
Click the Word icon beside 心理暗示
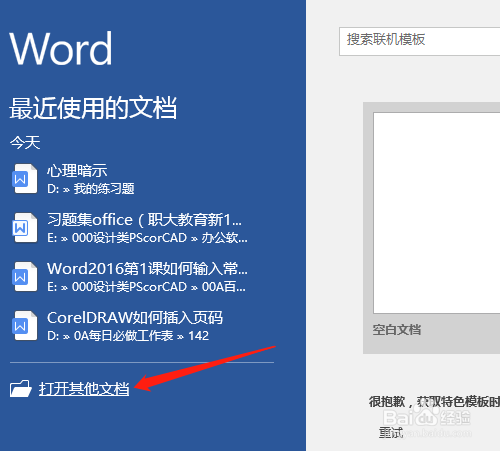coord(25,179)
